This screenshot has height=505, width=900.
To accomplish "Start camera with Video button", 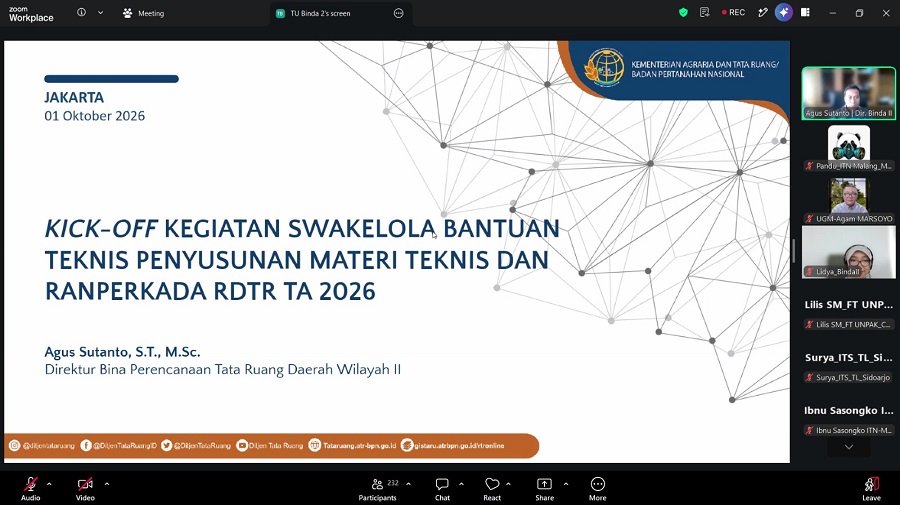I will (85, 488).
